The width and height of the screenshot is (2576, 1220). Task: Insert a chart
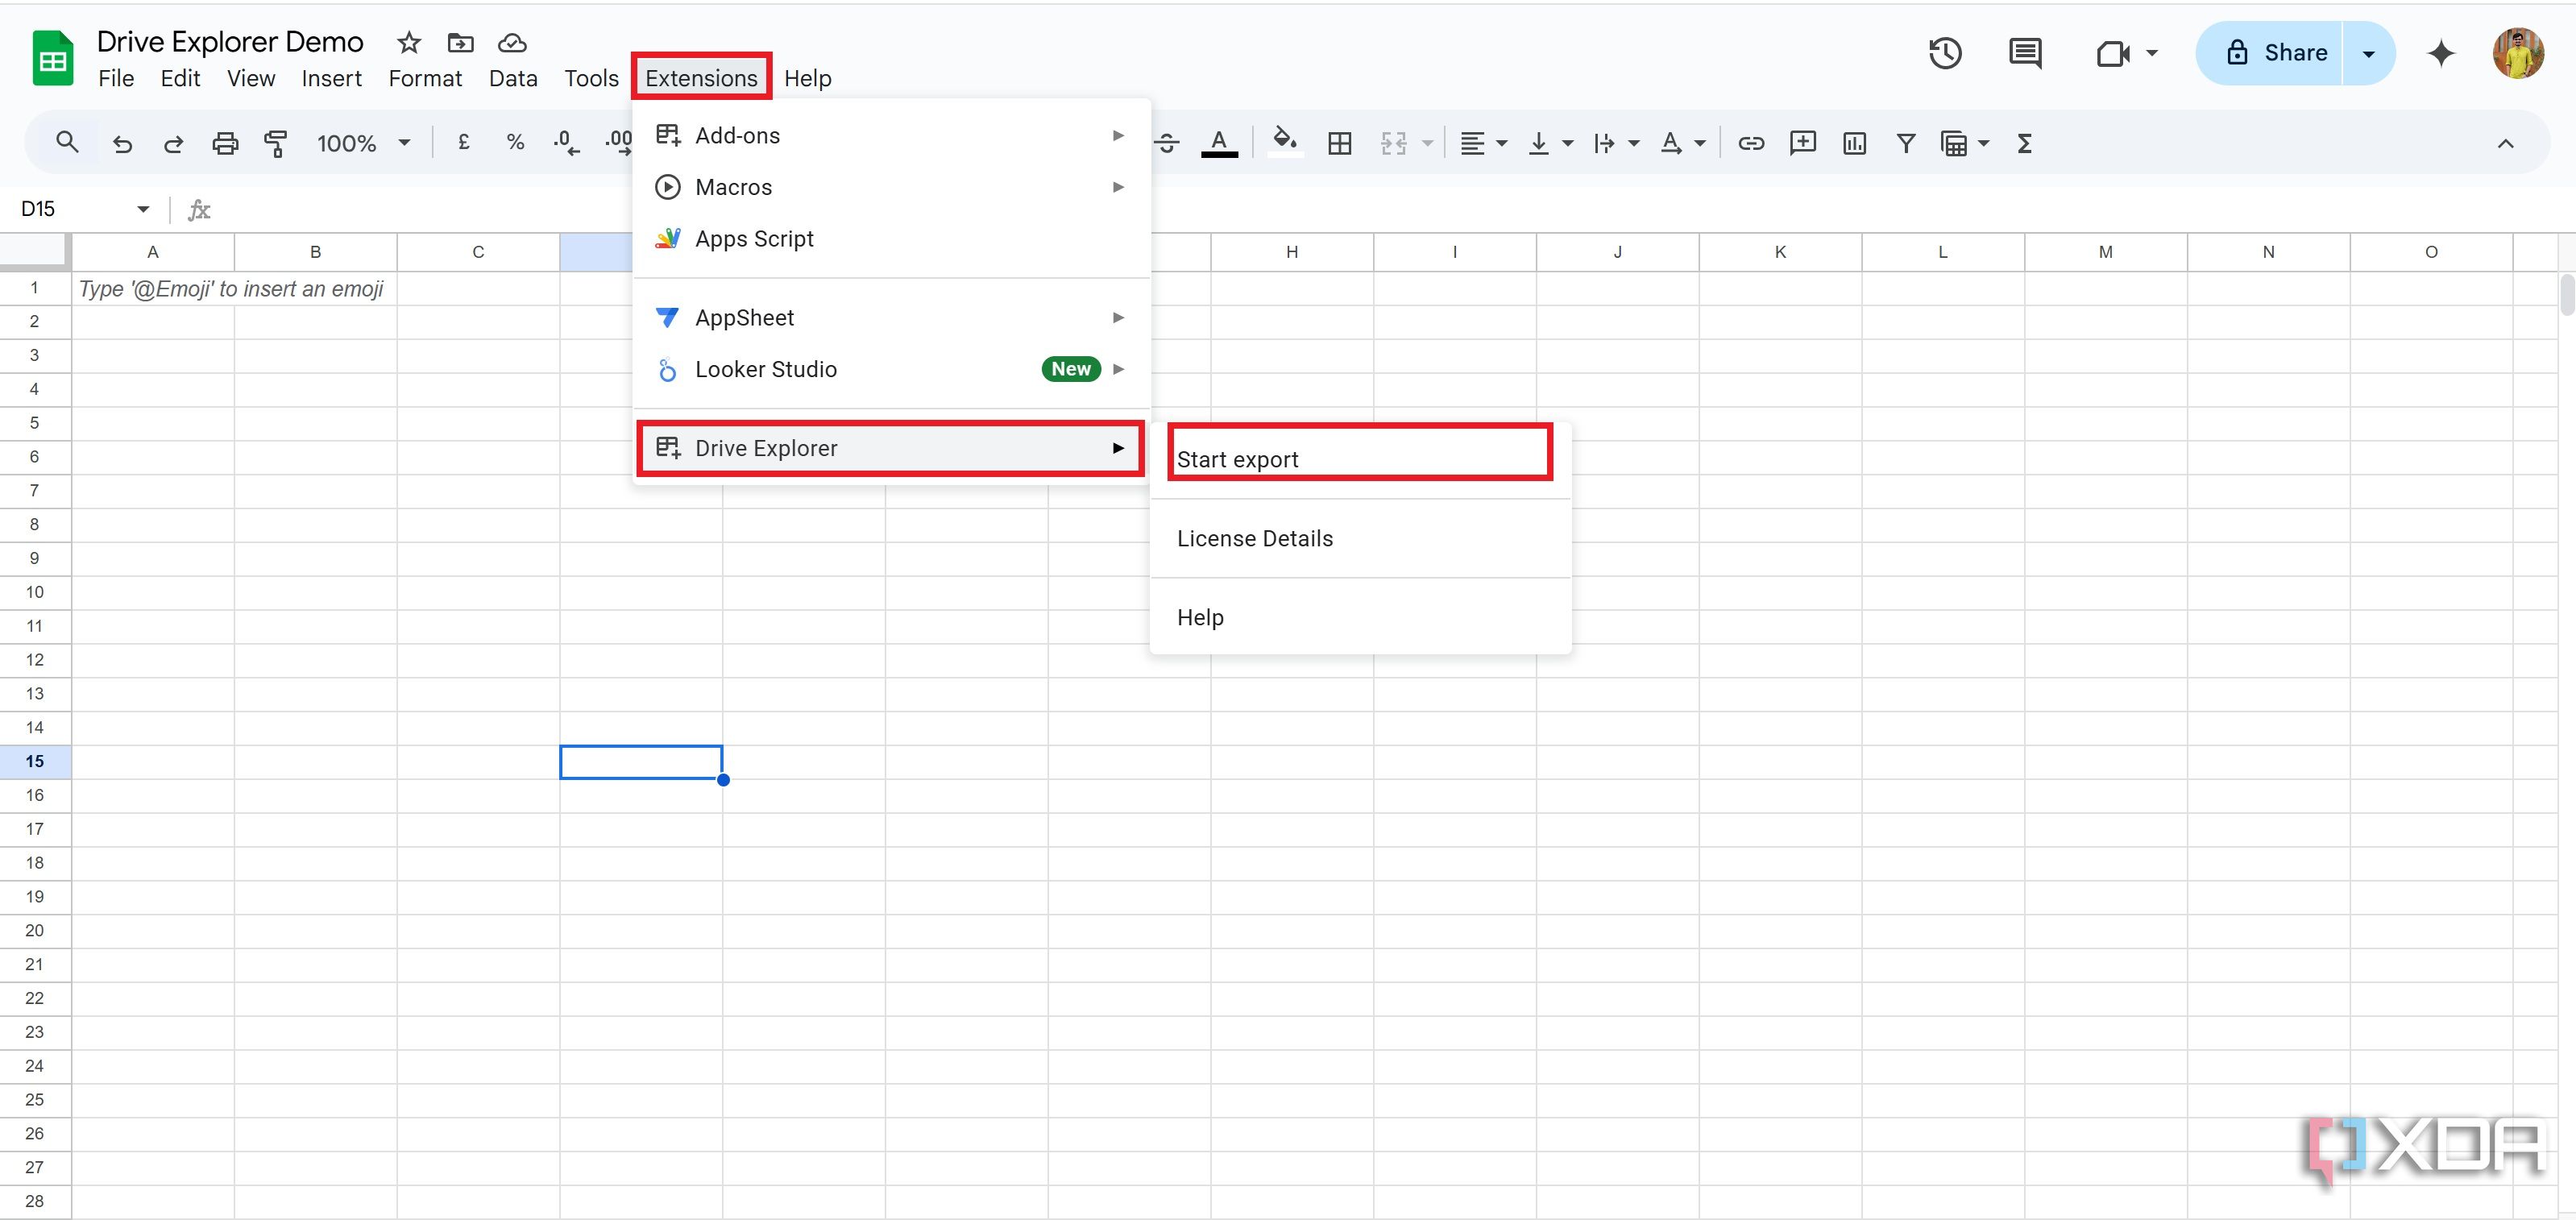coord(1854,144)
